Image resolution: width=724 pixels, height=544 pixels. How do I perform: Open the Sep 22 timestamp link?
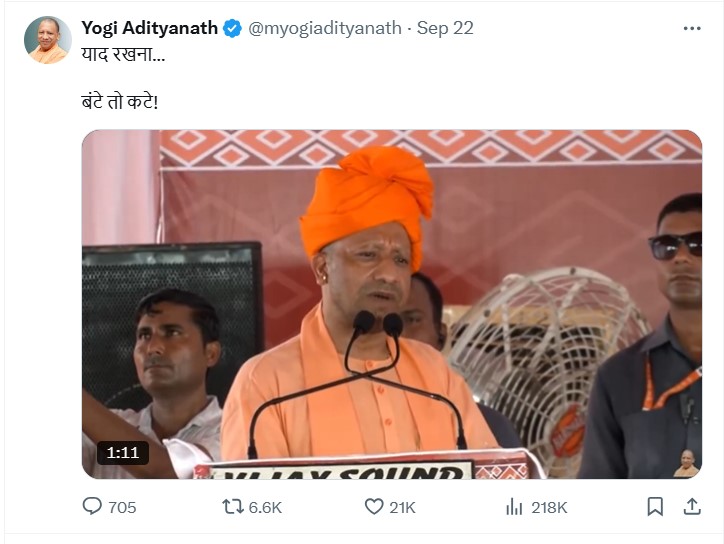[x=445, y=28]
